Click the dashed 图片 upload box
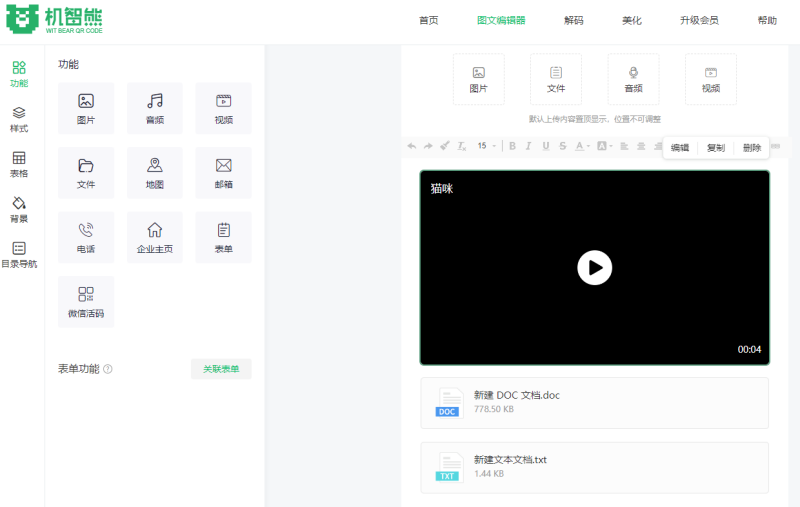Screen dimensions: 800x507 (479, 79)
